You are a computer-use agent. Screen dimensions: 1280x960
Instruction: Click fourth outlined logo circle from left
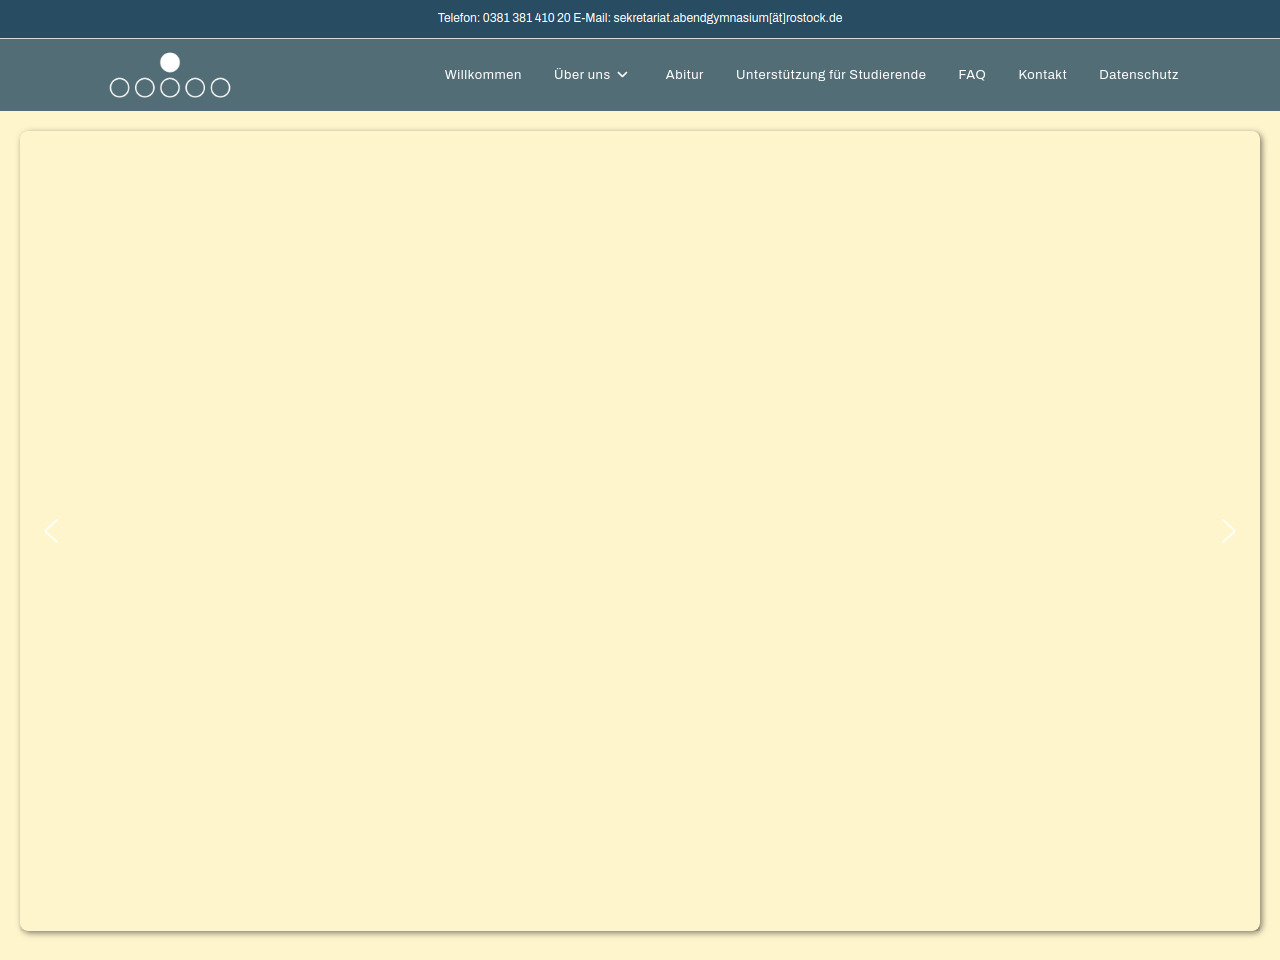[195, 88]
